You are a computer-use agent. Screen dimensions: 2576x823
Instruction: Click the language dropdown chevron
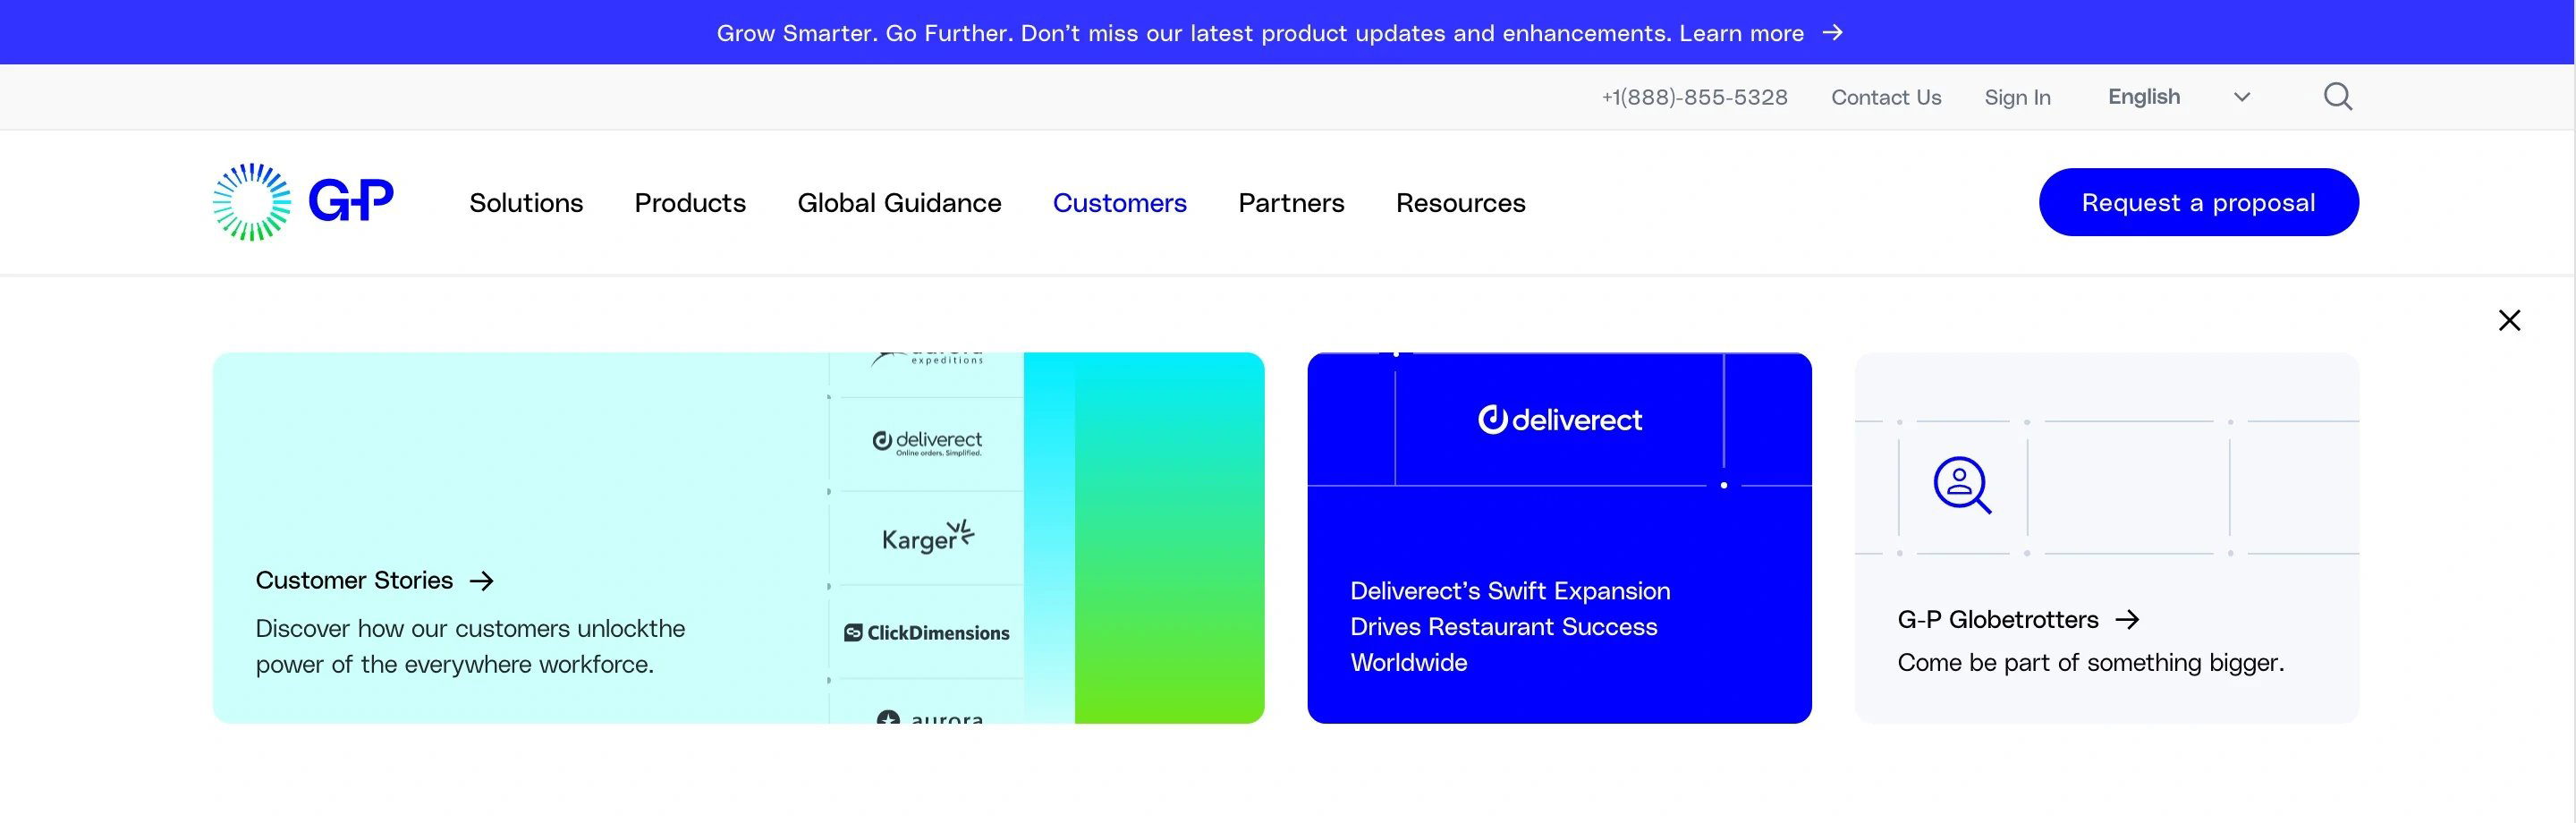click(x=2241, y=97)
